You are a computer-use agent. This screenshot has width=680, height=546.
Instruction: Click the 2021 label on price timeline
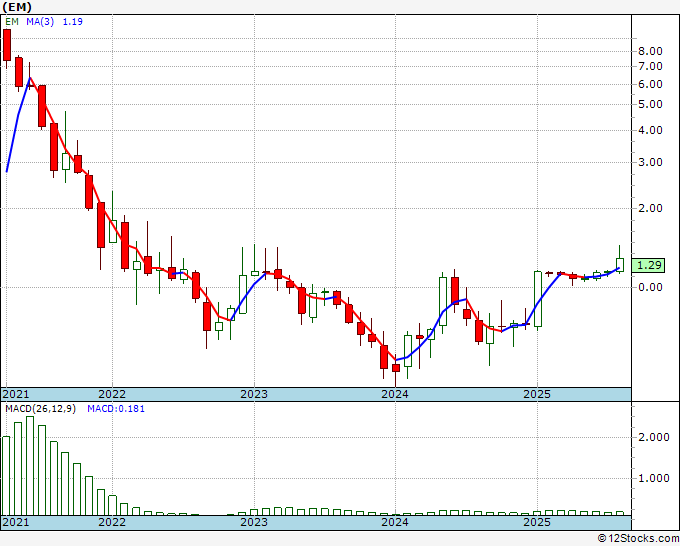(x=16, y=394)
